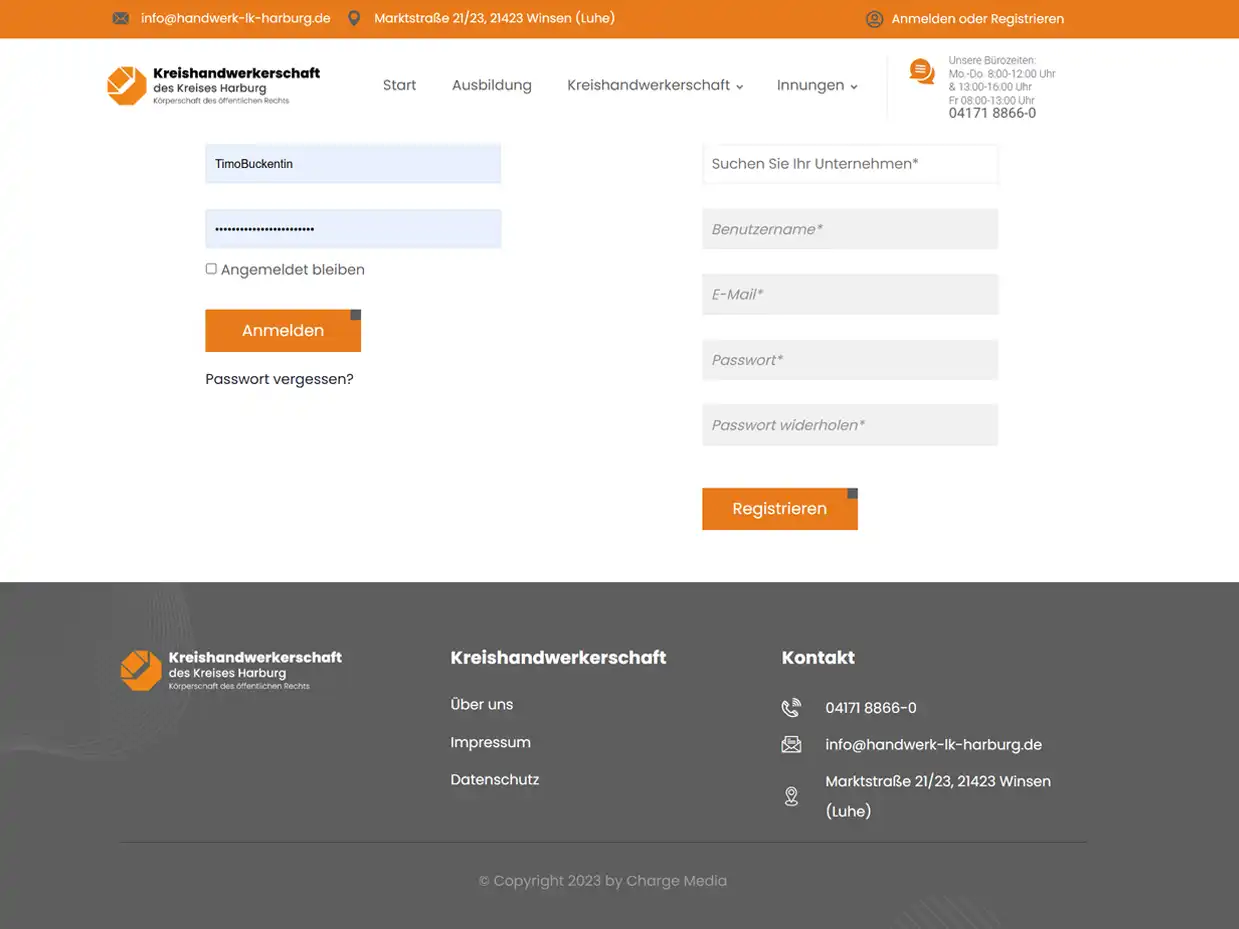The height and width of the screenshot is (929, 1239).
Task: Expand the Kreishandwerkerschaft navigation dropdown
Action: pyautogui.click(x=654, y=86)
